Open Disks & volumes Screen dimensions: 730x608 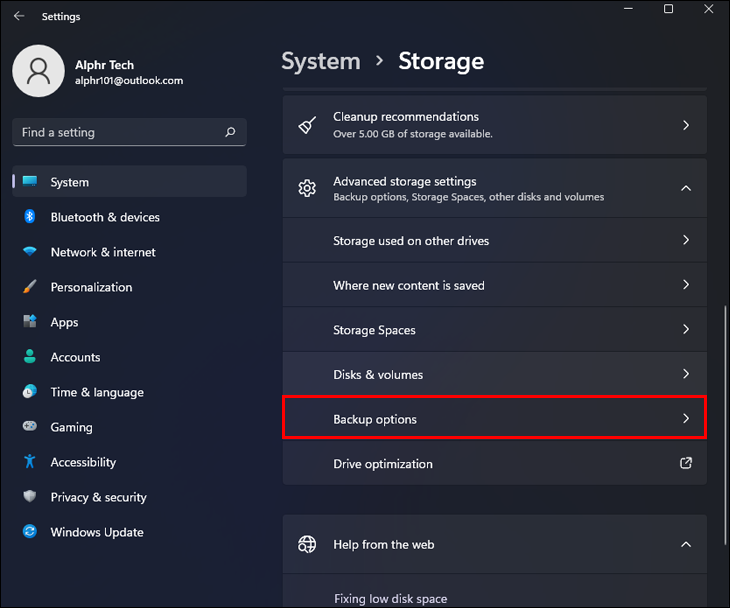[494, 374]
